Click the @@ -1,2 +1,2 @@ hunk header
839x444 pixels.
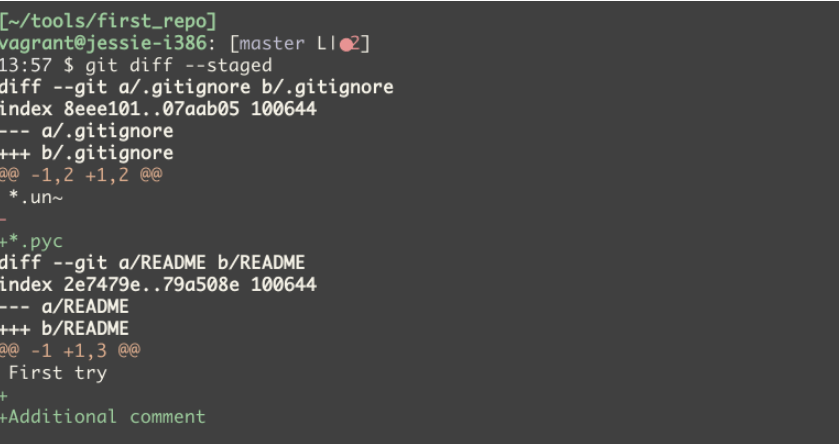coord(80,175)
